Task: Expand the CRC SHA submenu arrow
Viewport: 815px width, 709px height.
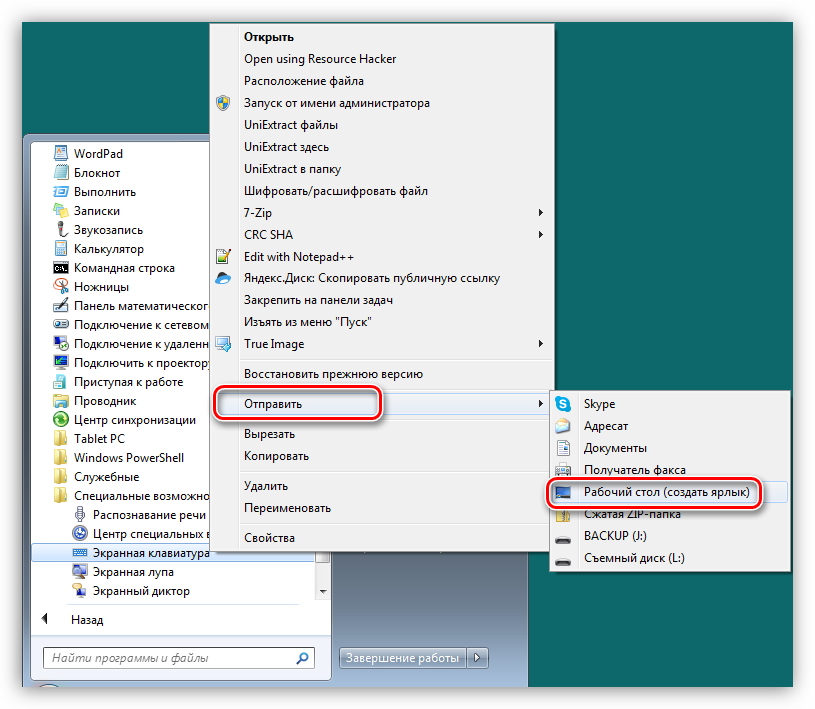Action: pos(541,234)
